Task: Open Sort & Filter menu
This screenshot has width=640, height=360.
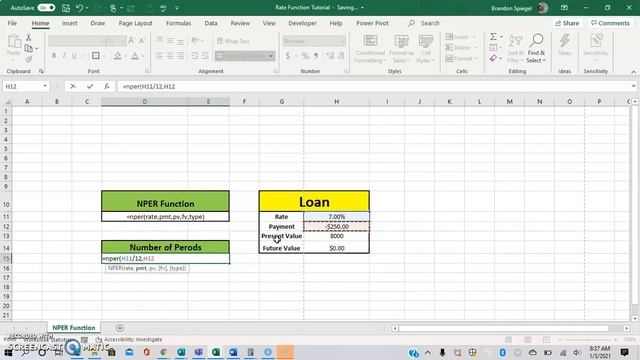Action: [x=516, y=49]
